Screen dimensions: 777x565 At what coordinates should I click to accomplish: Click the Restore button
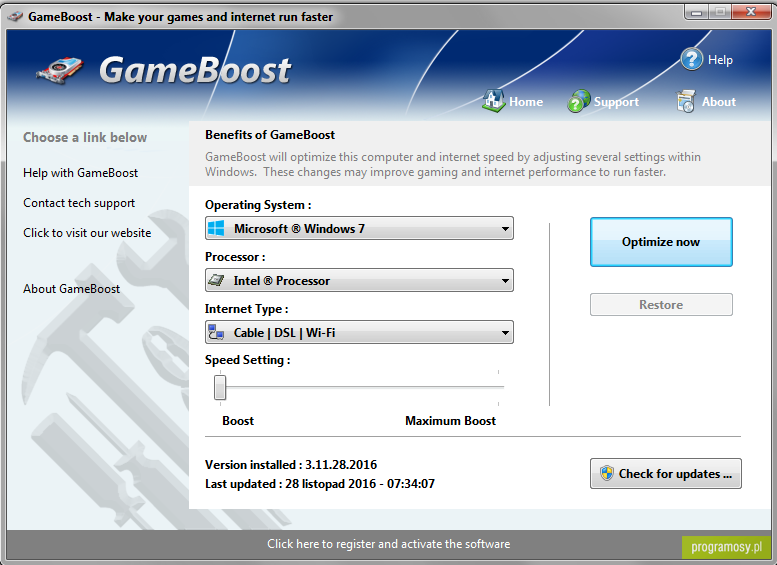[661, 304]
